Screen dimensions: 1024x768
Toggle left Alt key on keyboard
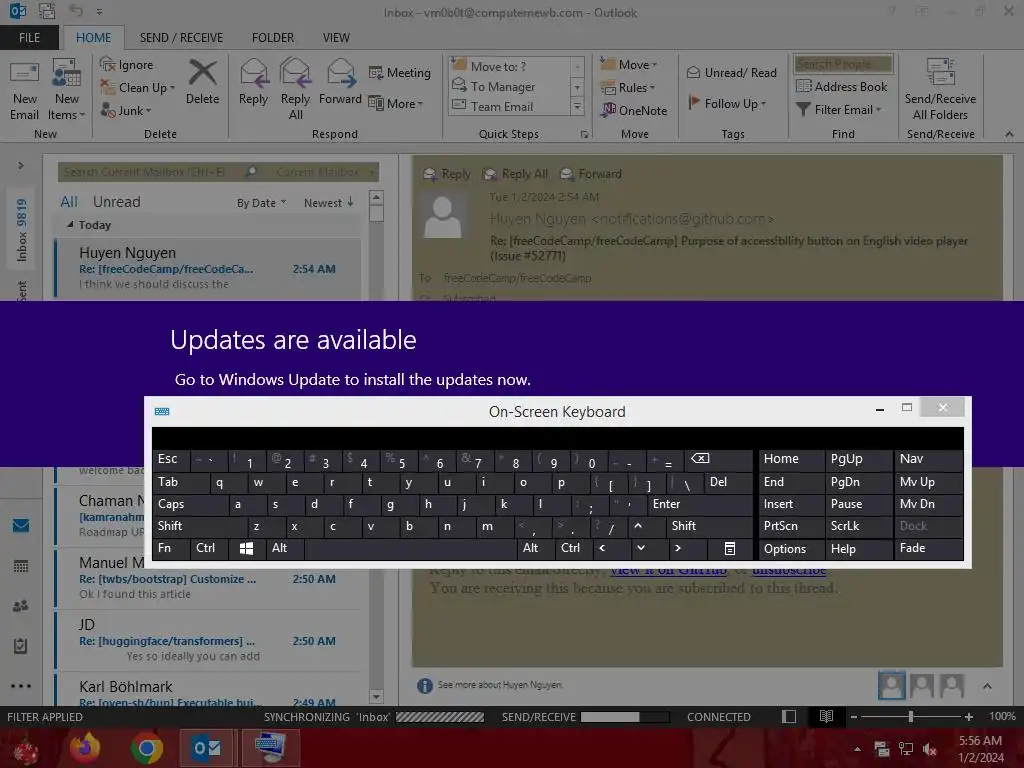285,549
